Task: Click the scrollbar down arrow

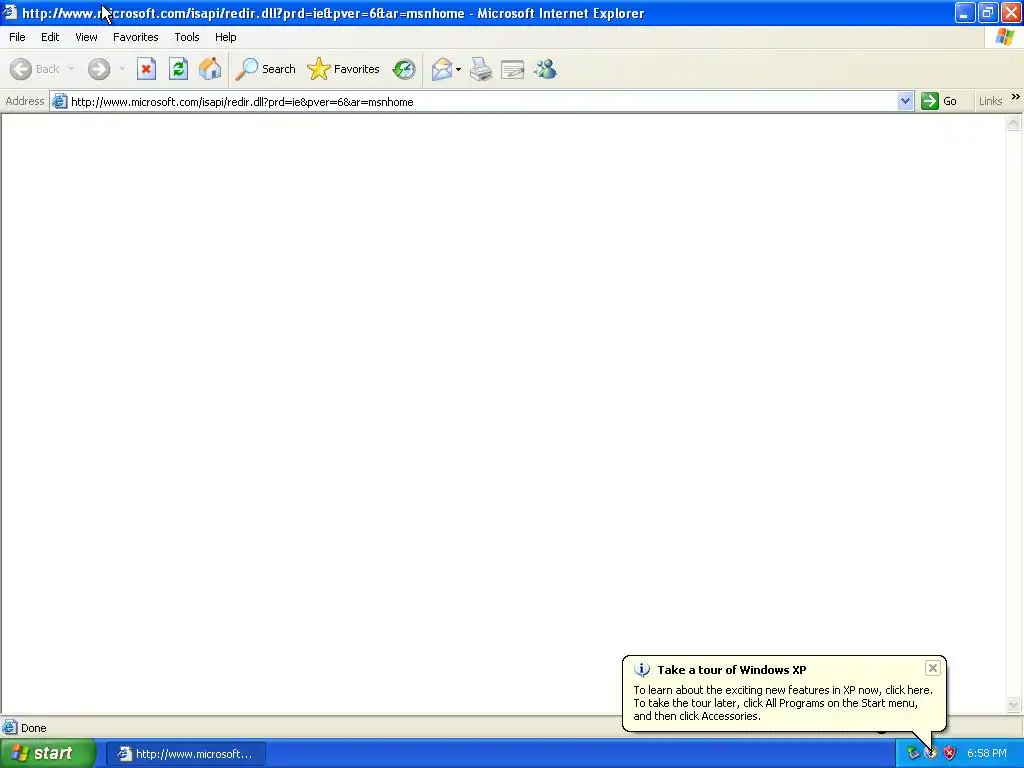Action: pyautogui.click(x=1014, y=704)
